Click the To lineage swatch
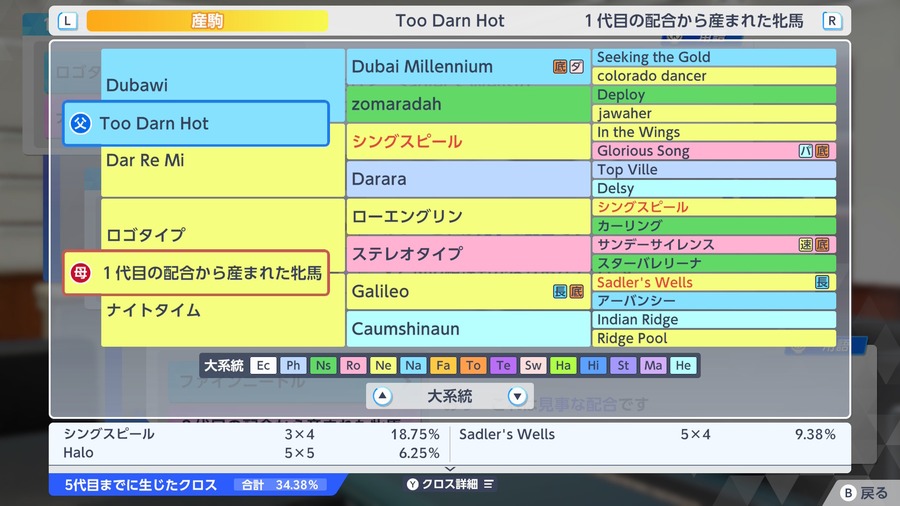Screen dimensions: 900x506 [473, 365]
